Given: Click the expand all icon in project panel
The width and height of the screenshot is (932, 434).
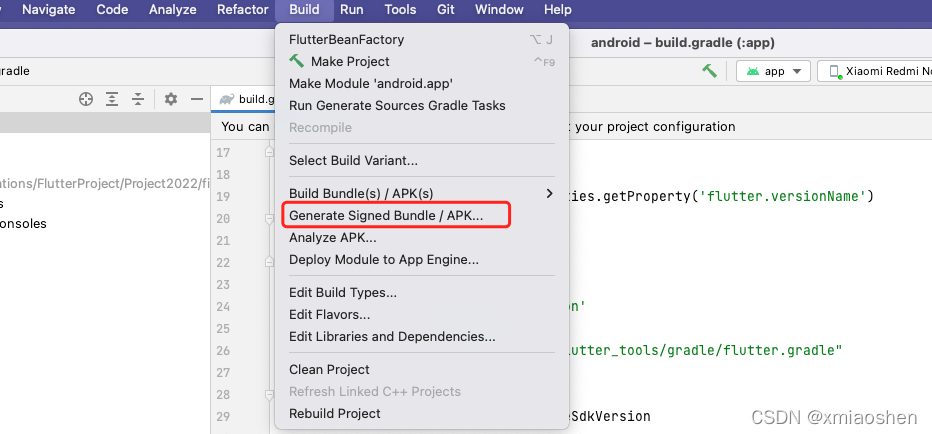Looking at the screenshot, I should [x=112, y=99].
